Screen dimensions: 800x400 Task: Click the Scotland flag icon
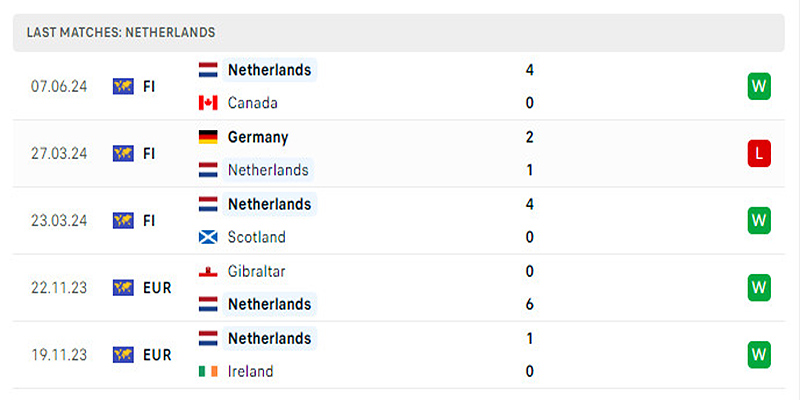(x=208, y=237)
